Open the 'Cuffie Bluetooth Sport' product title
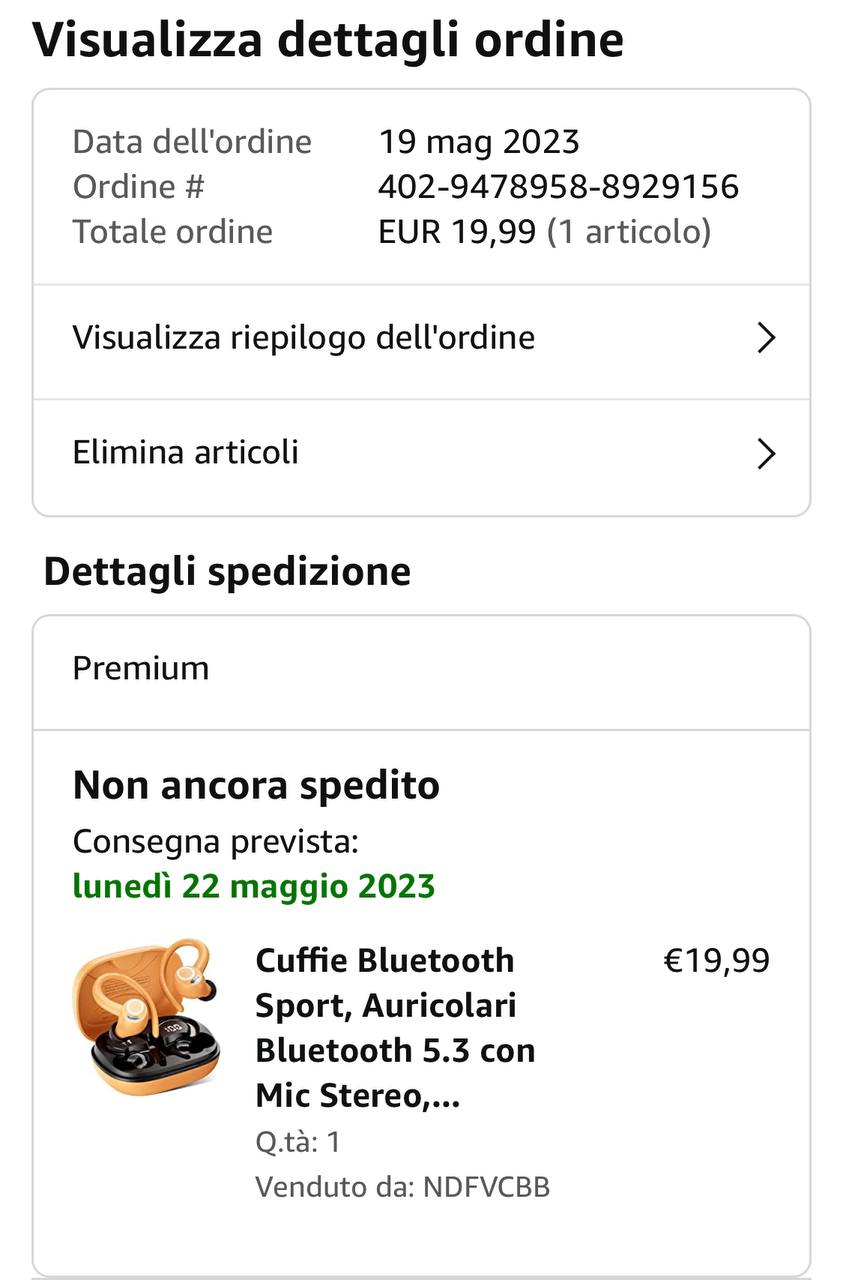This screenshot has height=1280, width=843. (x=395, y=1028)
